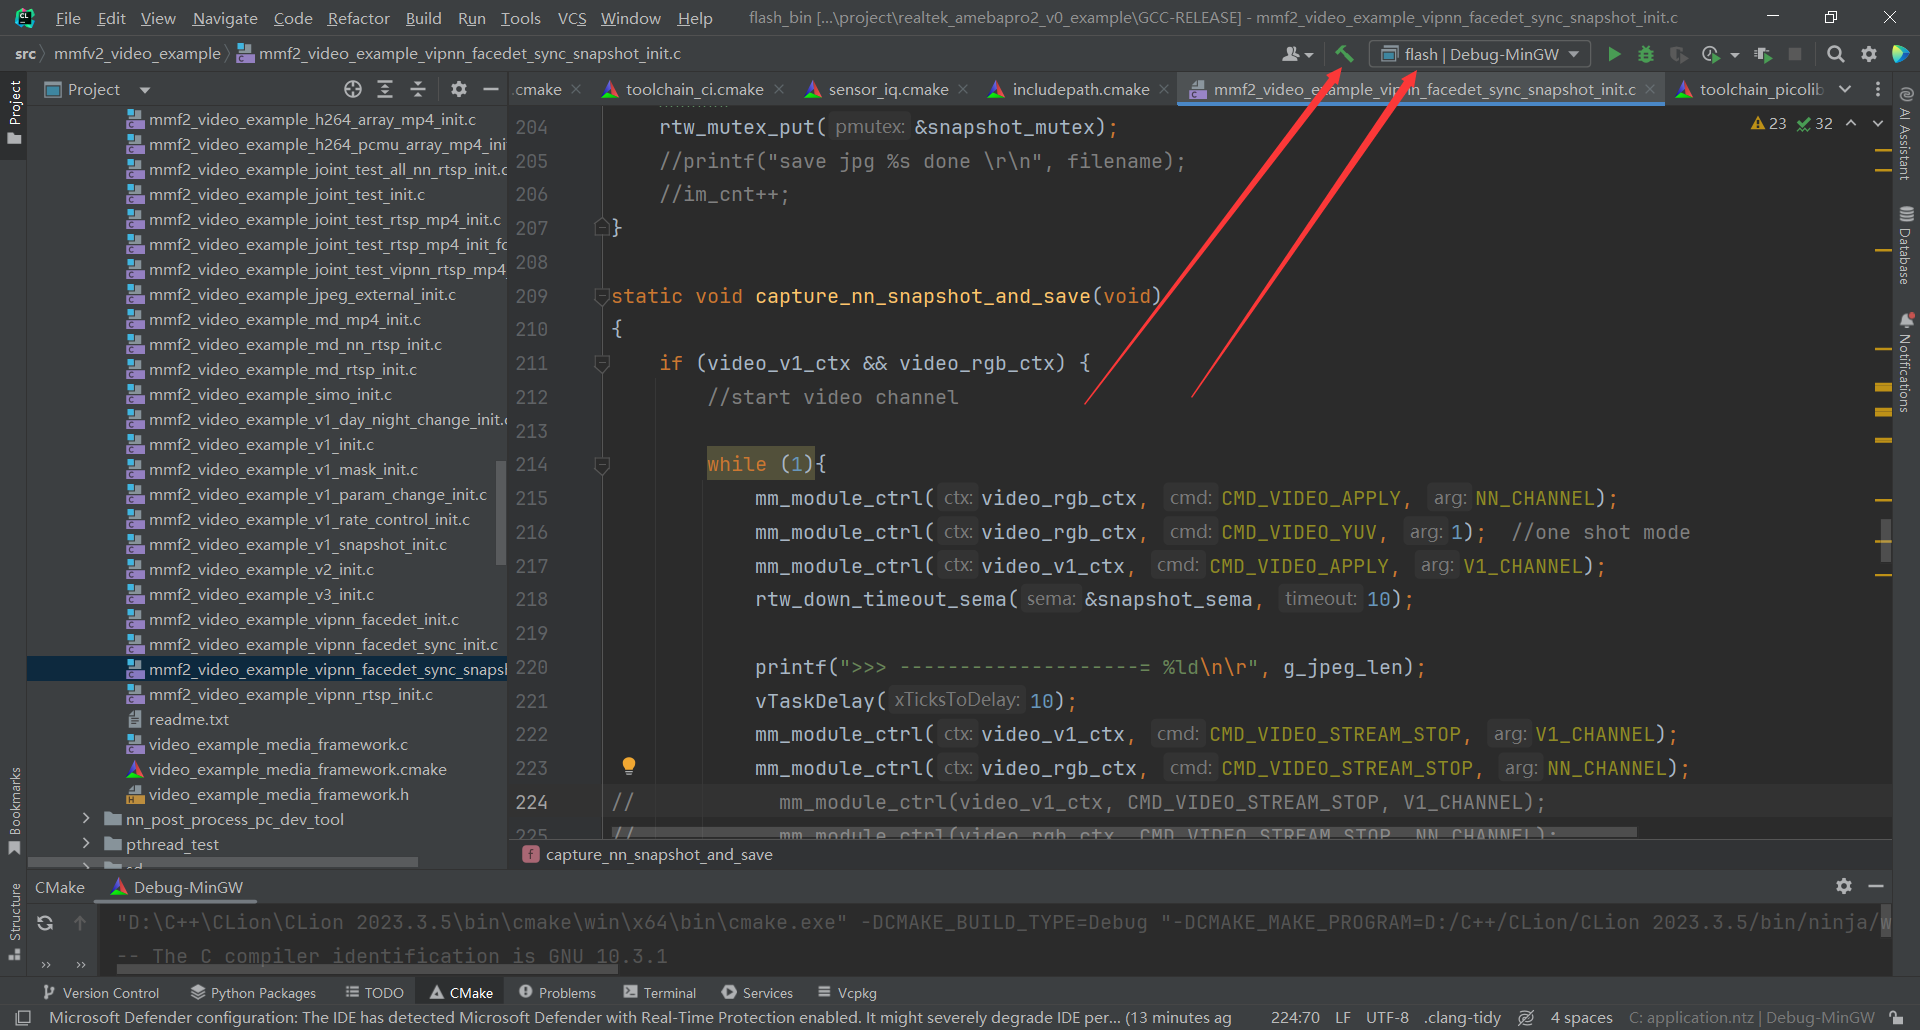The height and width of the screenshot is (1030, 1920).
Task: Open the Problems tool window
Action: [x=557, y=993]
